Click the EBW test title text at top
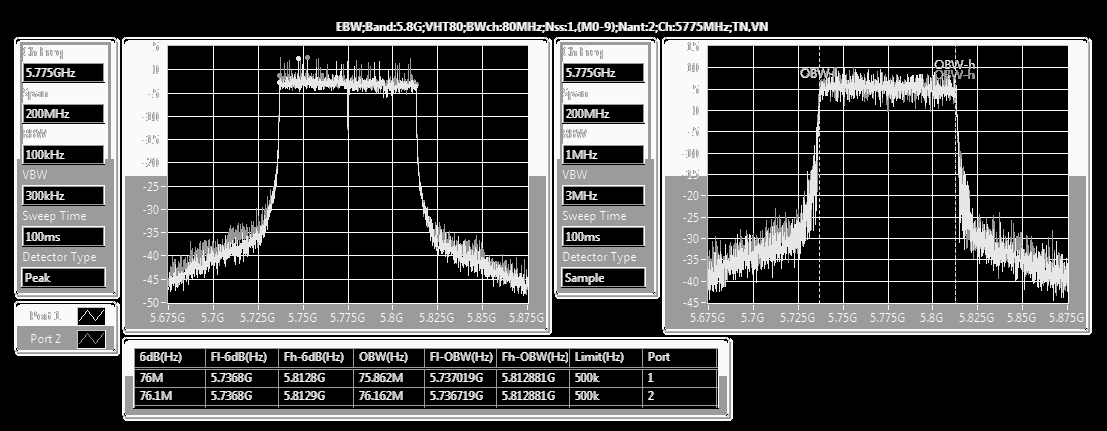1107x431 pixels. [x=552, y=26]
